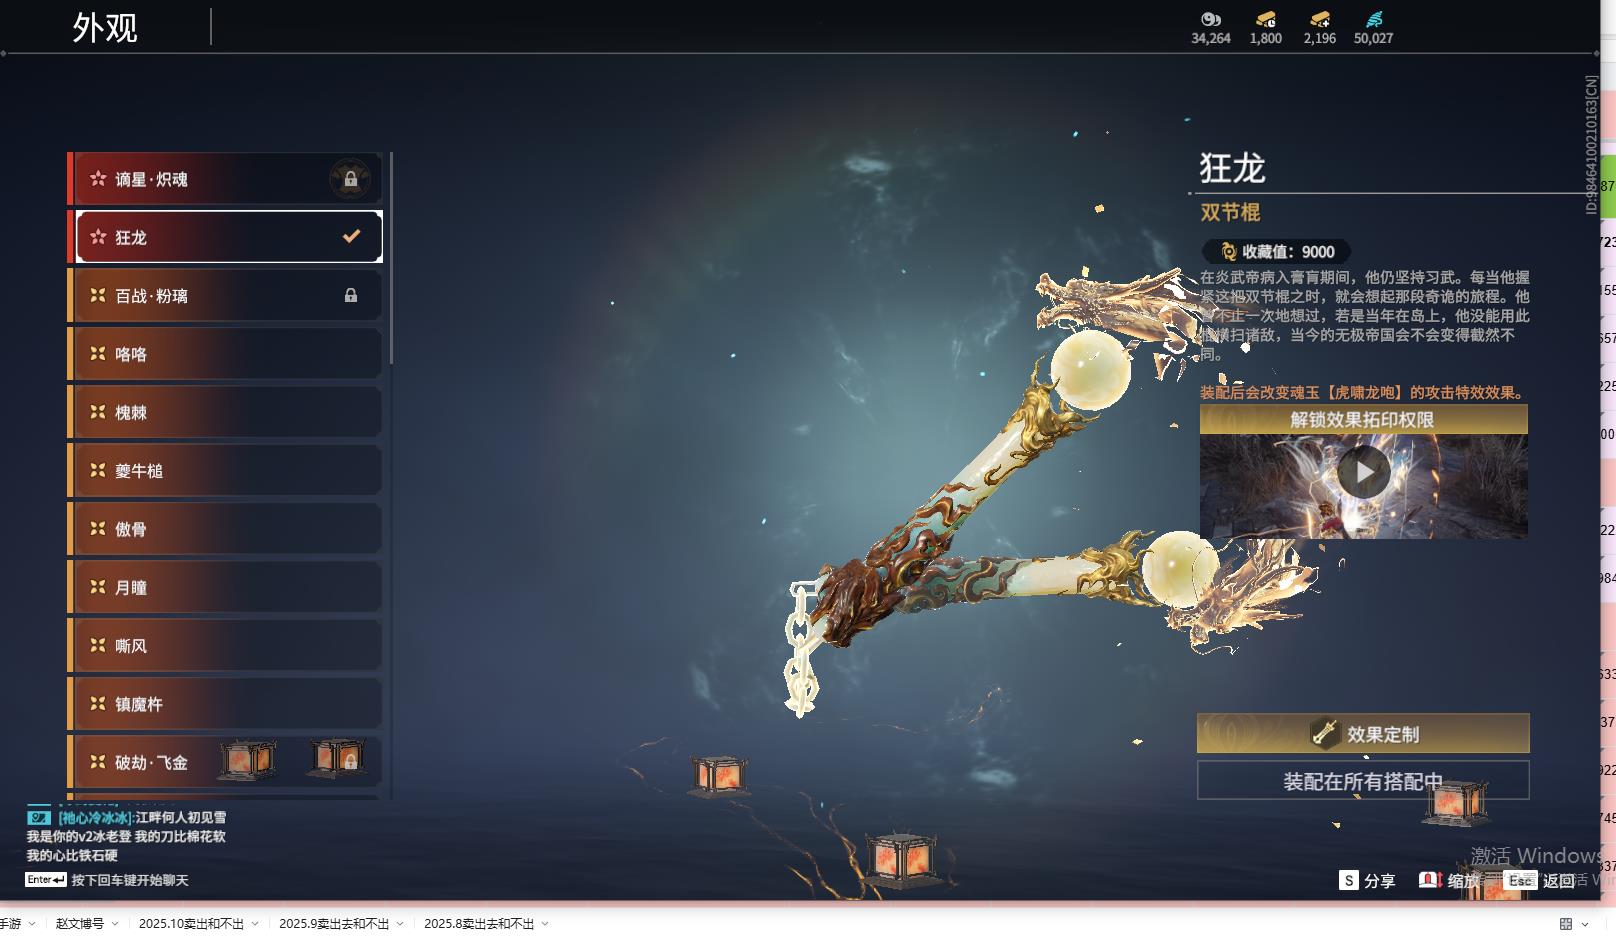The width and height of the screenshot is (1616, 939).
Task: Click the lock icon on 摘星·炽魂
Action: (350, 180)
